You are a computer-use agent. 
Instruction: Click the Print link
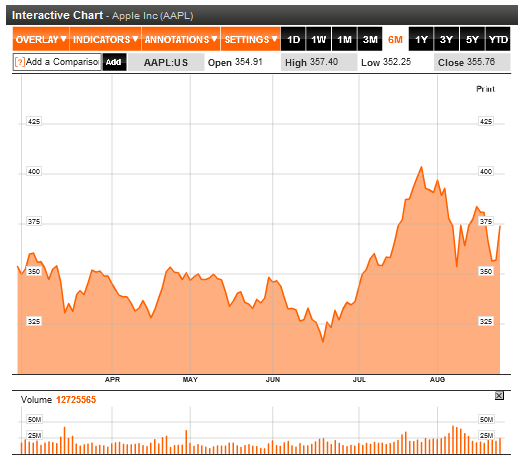tap(485, 89)
